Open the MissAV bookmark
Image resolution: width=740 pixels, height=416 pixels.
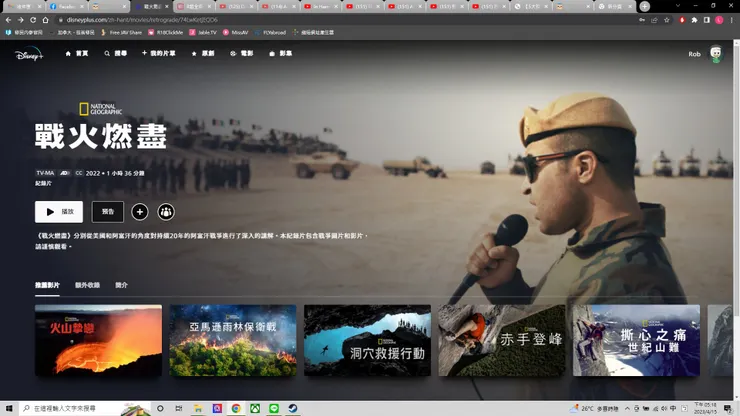pos(235,33)
